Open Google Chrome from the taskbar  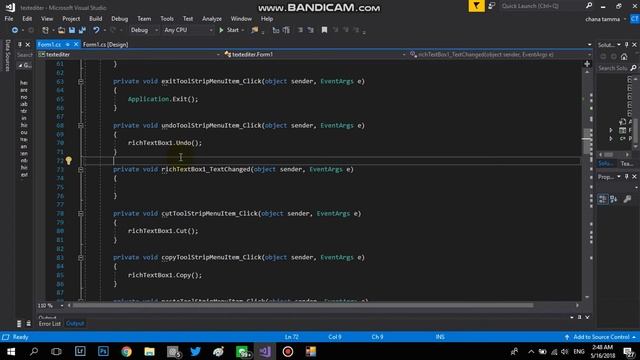(127, 351)
